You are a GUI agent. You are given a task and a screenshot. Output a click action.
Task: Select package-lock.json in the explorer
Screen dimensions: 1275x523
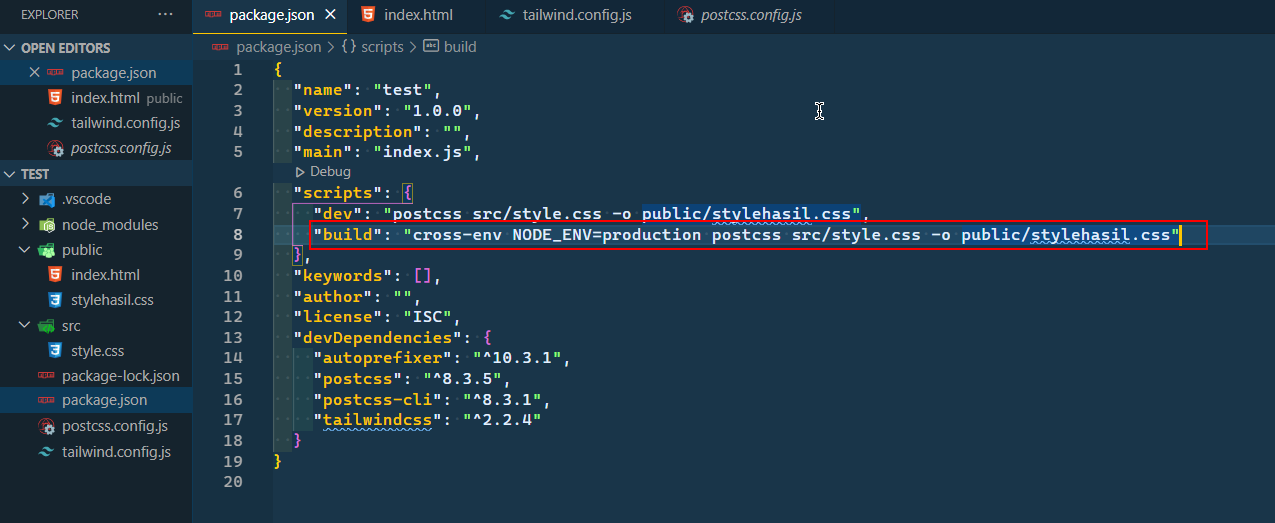[x=120, y=376]
